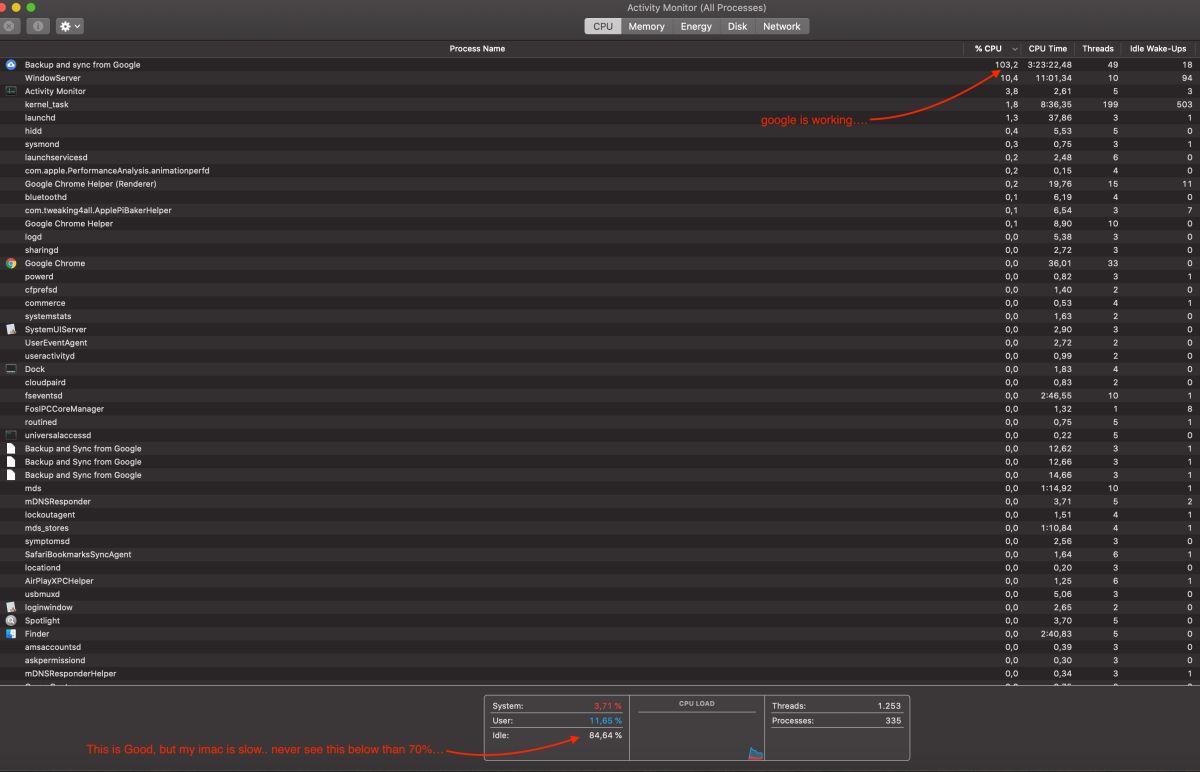This screenshot has width=1200, height=772.
Task: Click the Activity Monitor process icon
Action: [11, 91]
